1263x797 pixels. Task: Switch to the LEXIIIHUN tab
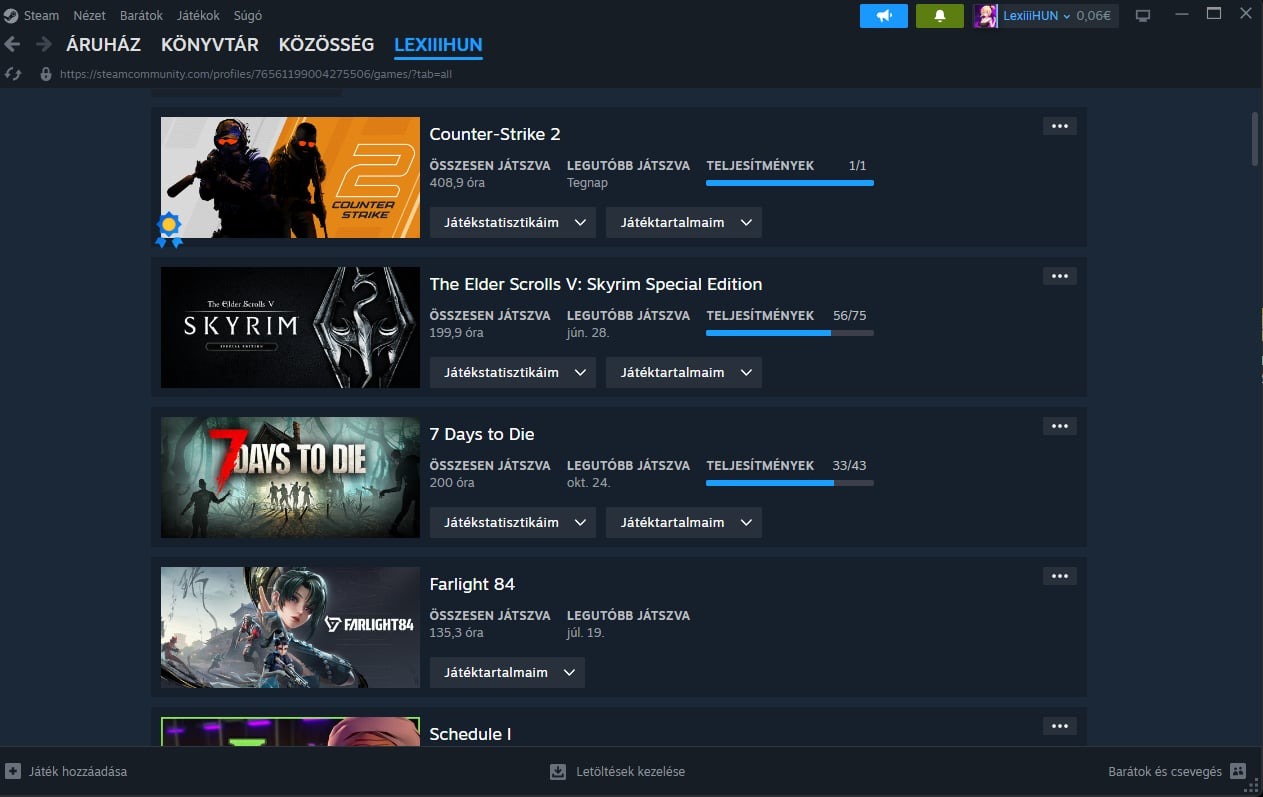pos(438,45)
